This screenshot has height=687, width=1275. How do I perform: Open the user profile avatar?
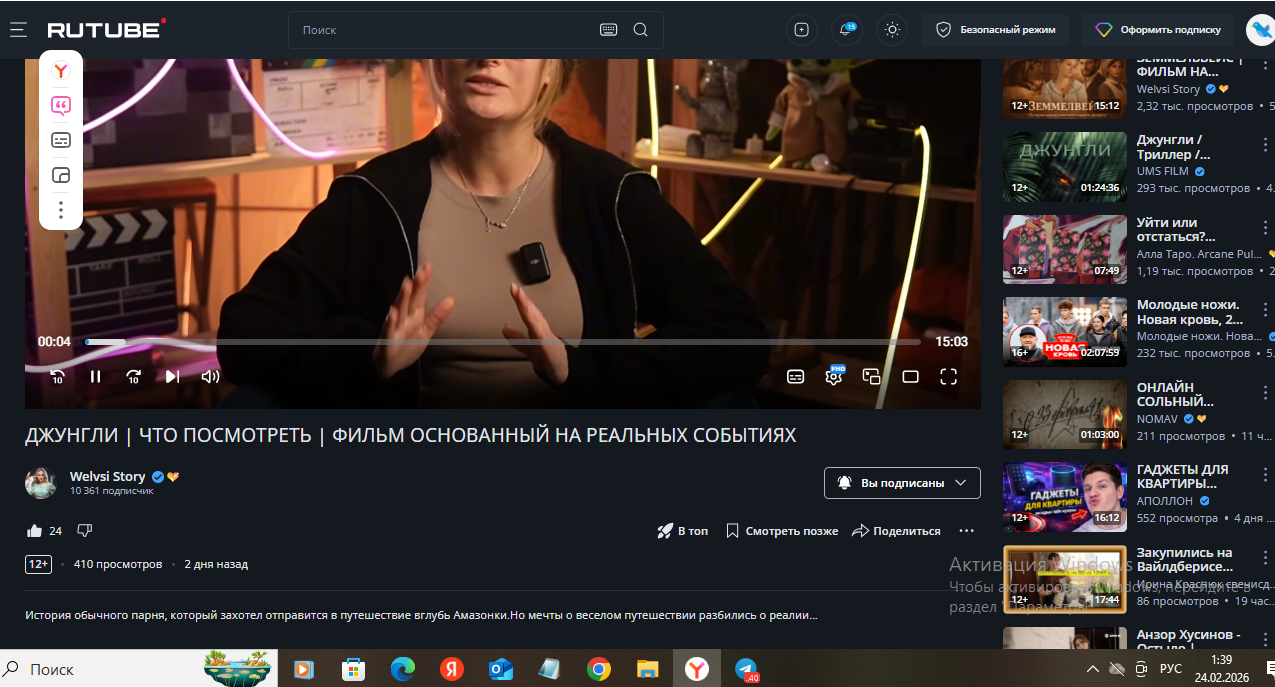1260,30
